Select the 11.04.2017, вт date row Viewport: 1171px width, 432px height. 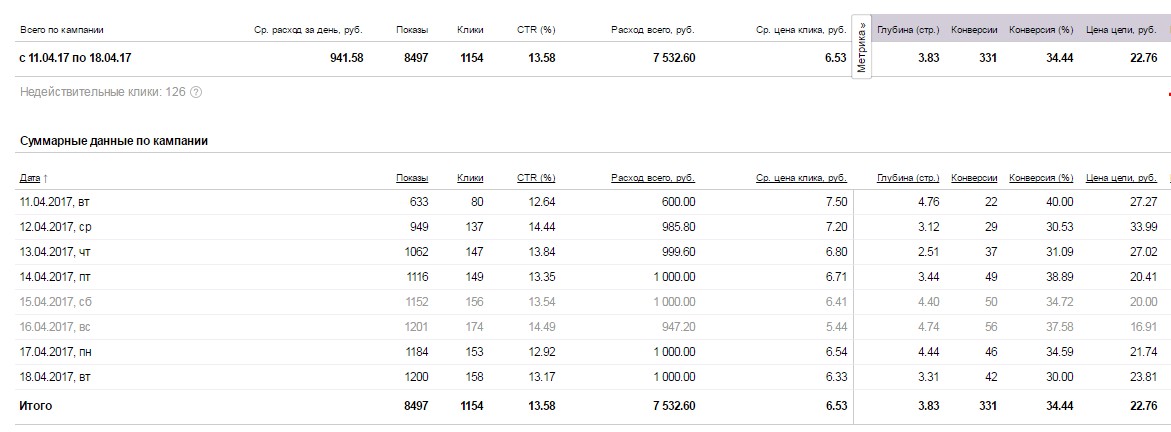tap(54, 202)
